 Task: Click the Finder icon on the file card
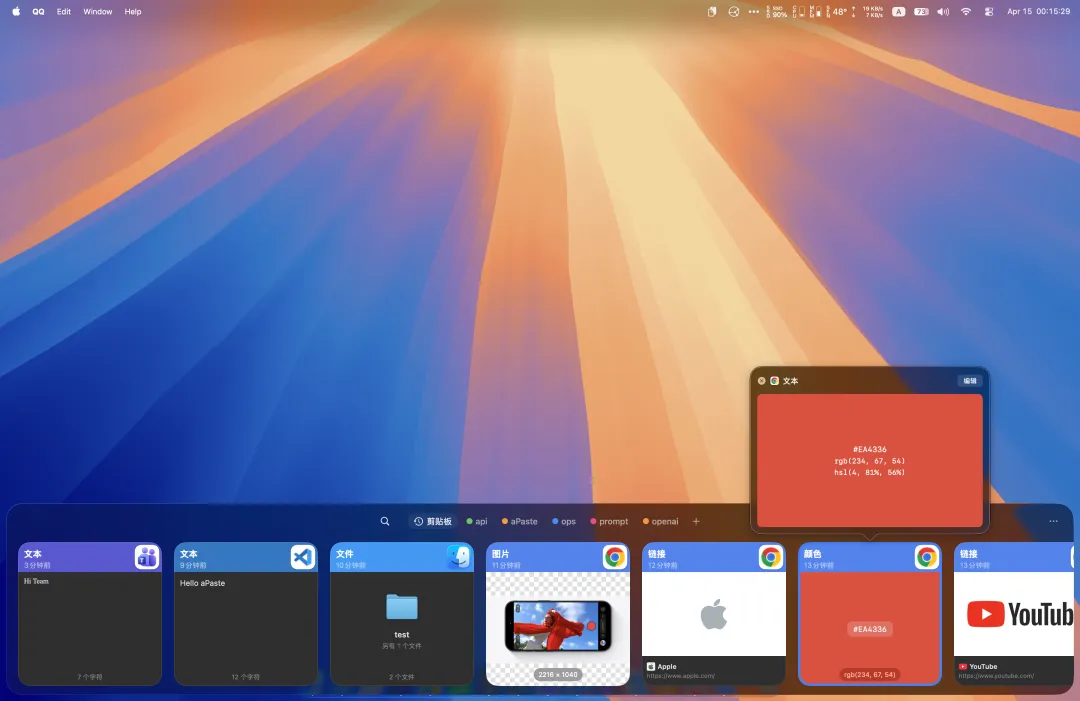(459, 557)
